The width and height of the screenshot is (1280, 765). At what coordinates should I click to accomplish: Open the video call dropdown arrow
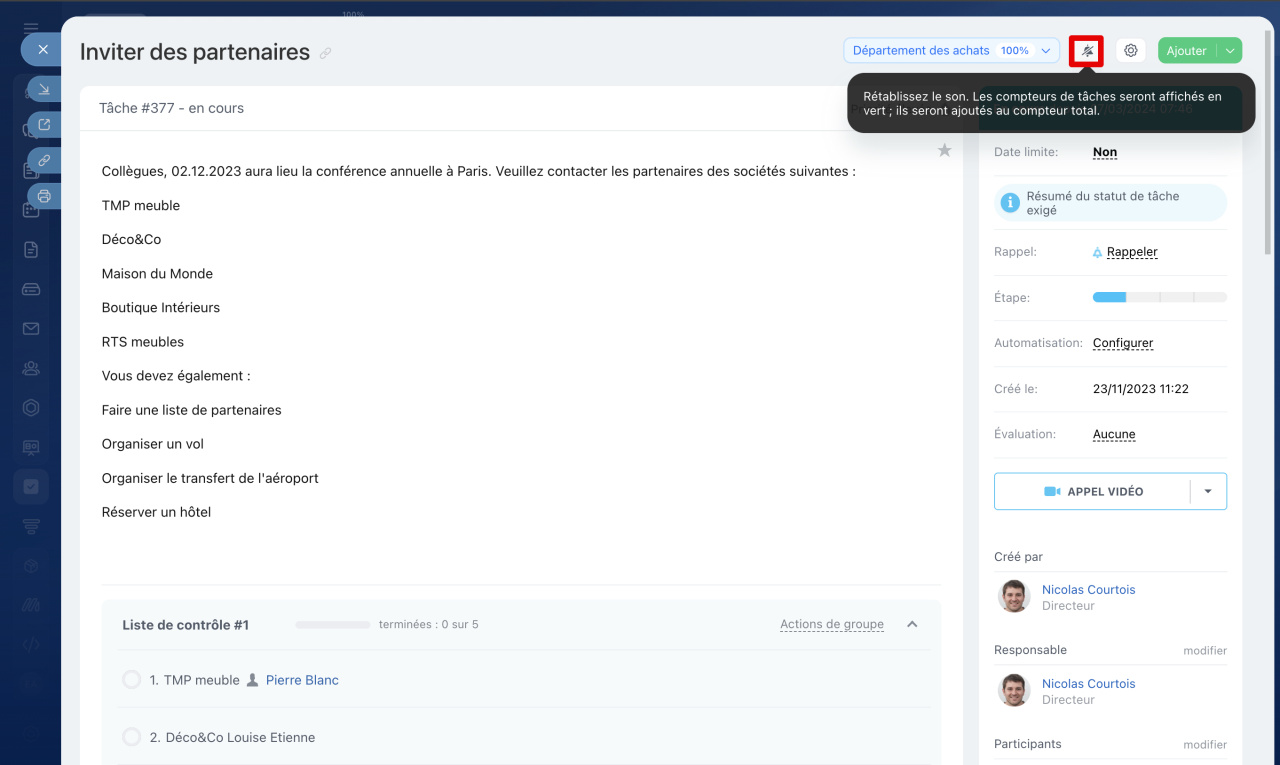[1208, 492]
